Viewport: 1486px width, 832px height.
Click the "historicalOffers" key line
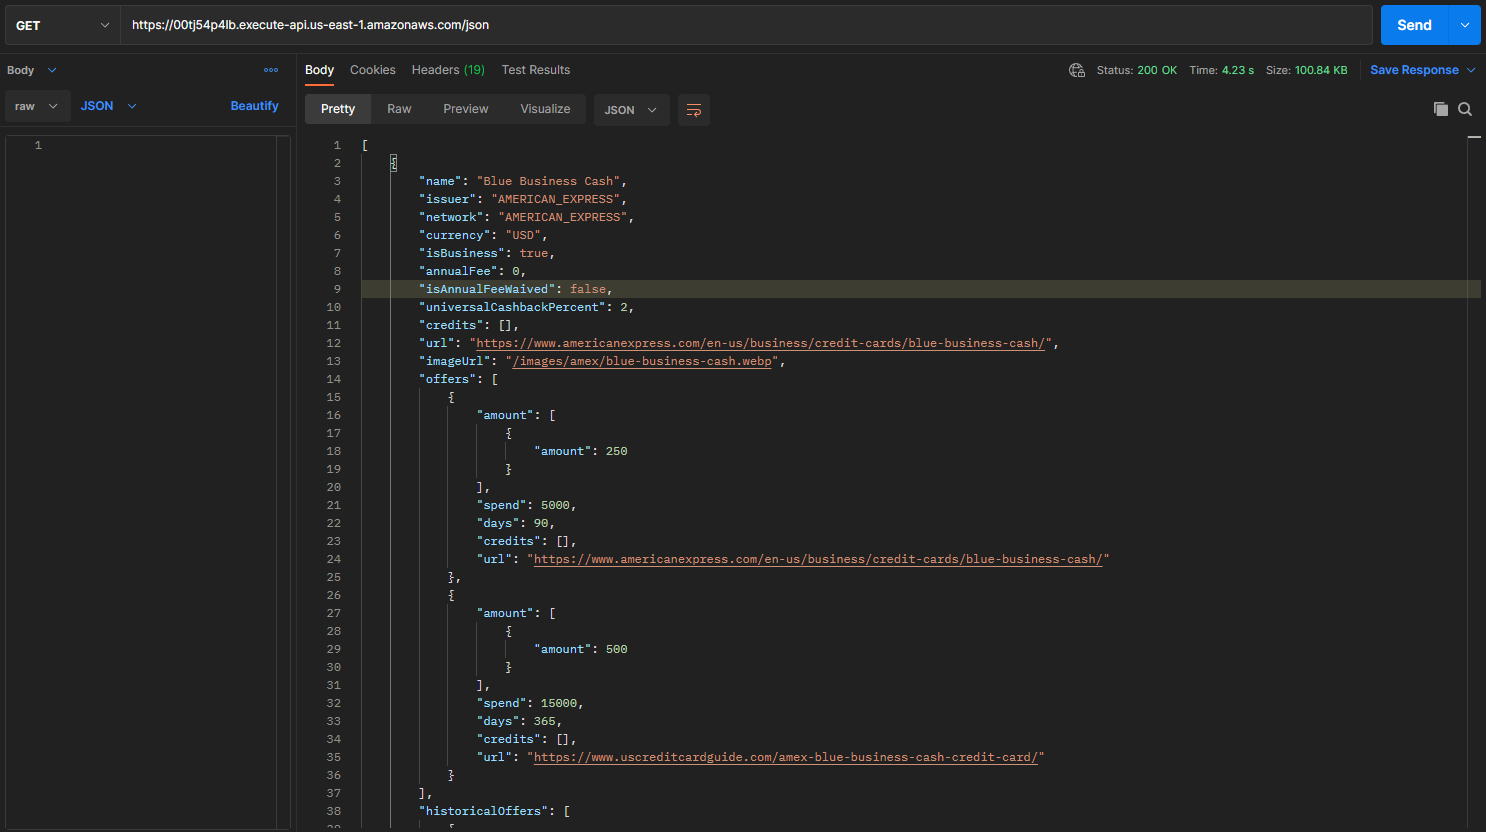[x=495, y=811]
